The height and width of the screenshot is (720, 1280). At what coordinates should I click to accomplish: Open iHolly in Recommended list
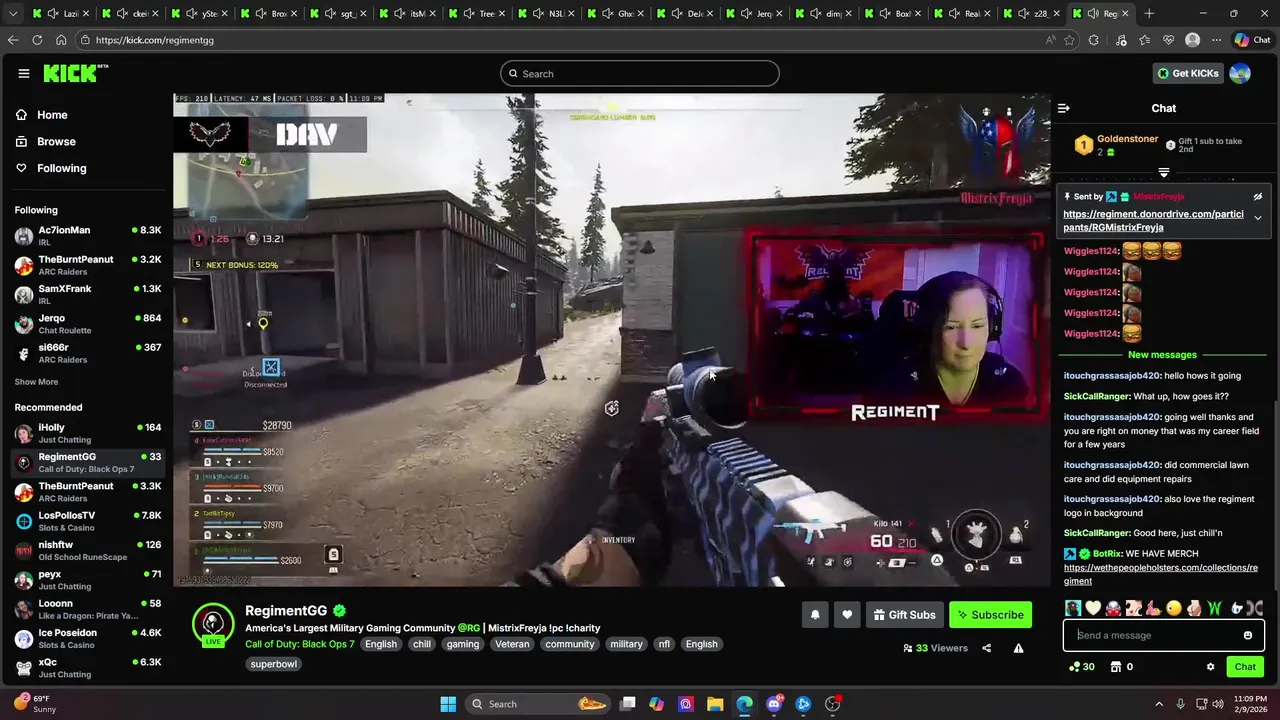(88, 433)
